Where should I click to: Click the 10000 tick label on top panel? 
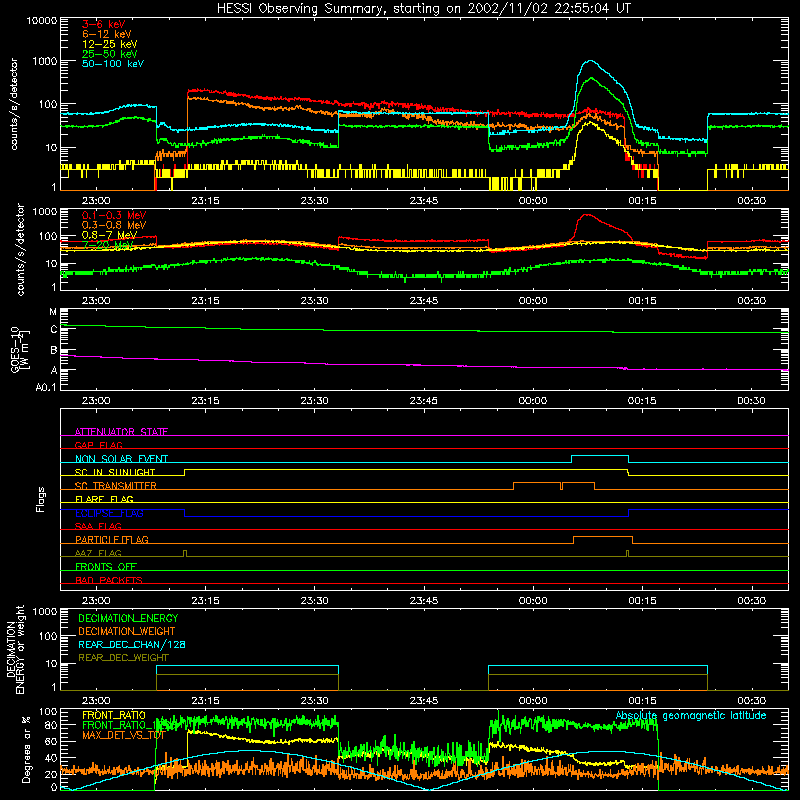coord(42,20)
